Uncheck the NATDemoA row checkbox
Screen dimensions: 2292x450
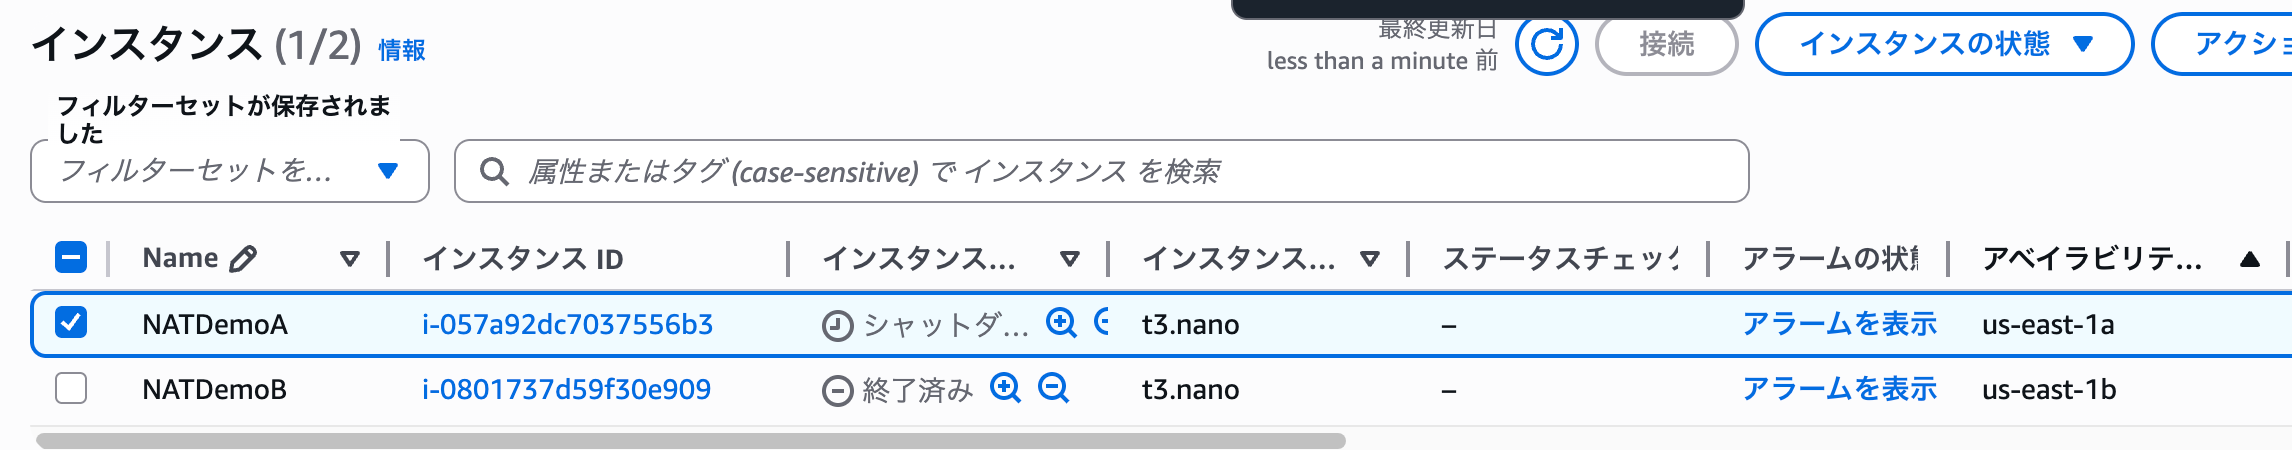click(x=71, y=322)
